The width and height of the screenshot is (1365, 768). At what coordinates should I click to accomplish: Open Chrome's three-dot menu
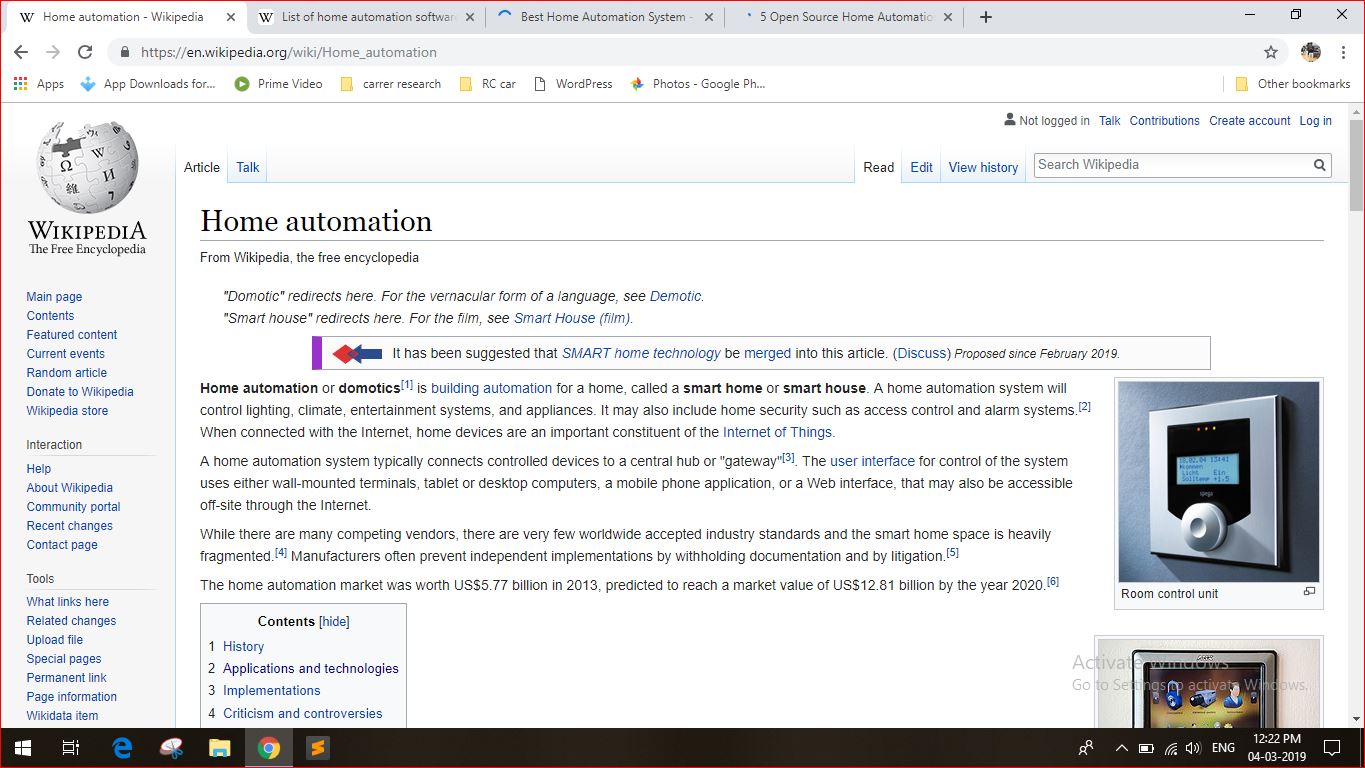pos(1343,52)
